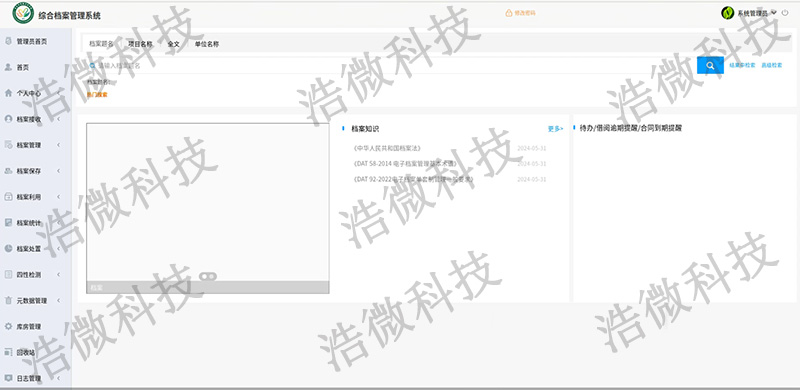
Task: Click the 修改密码 link
Action: coord(525,13)
